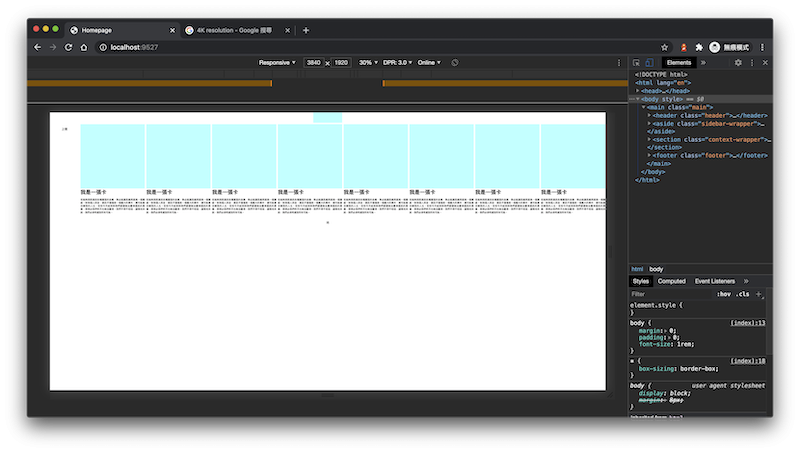Select html in the breadcrumb bar
Screen dimensions: 800x453
click(637, 269)
